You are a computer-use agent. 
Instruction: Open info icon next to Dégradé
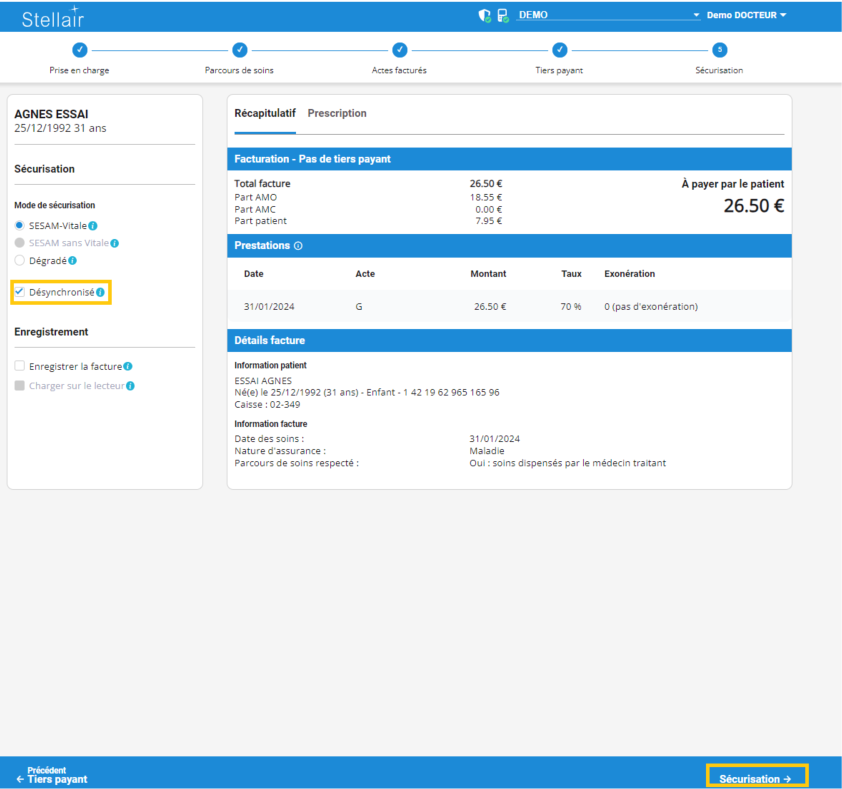(72, 261)
